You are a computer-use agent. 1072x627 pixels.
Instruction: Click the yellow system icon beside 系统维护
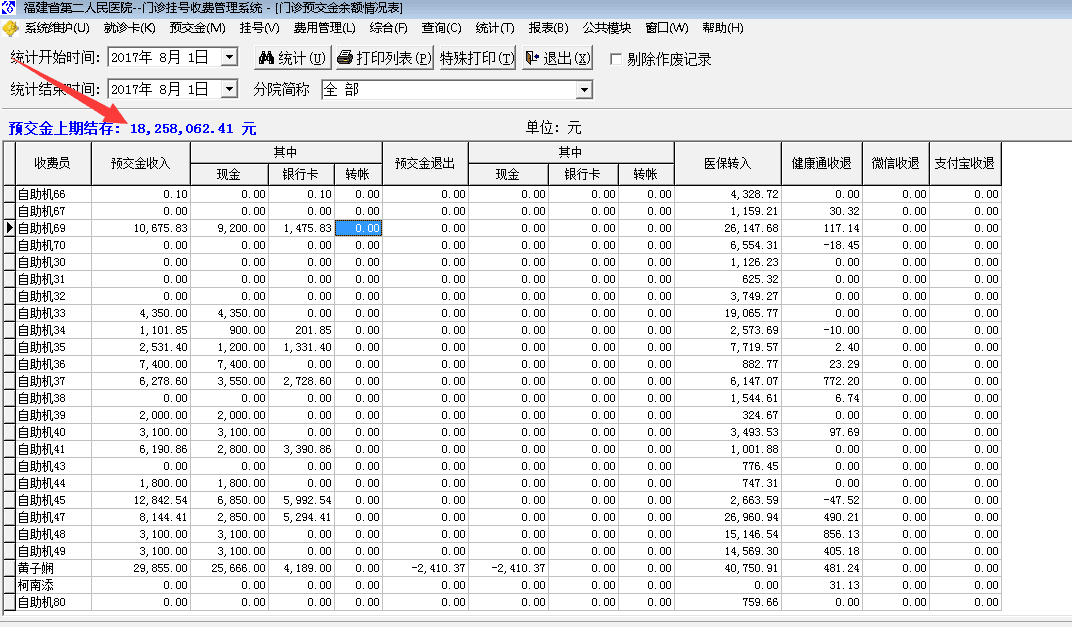(10, 29)
